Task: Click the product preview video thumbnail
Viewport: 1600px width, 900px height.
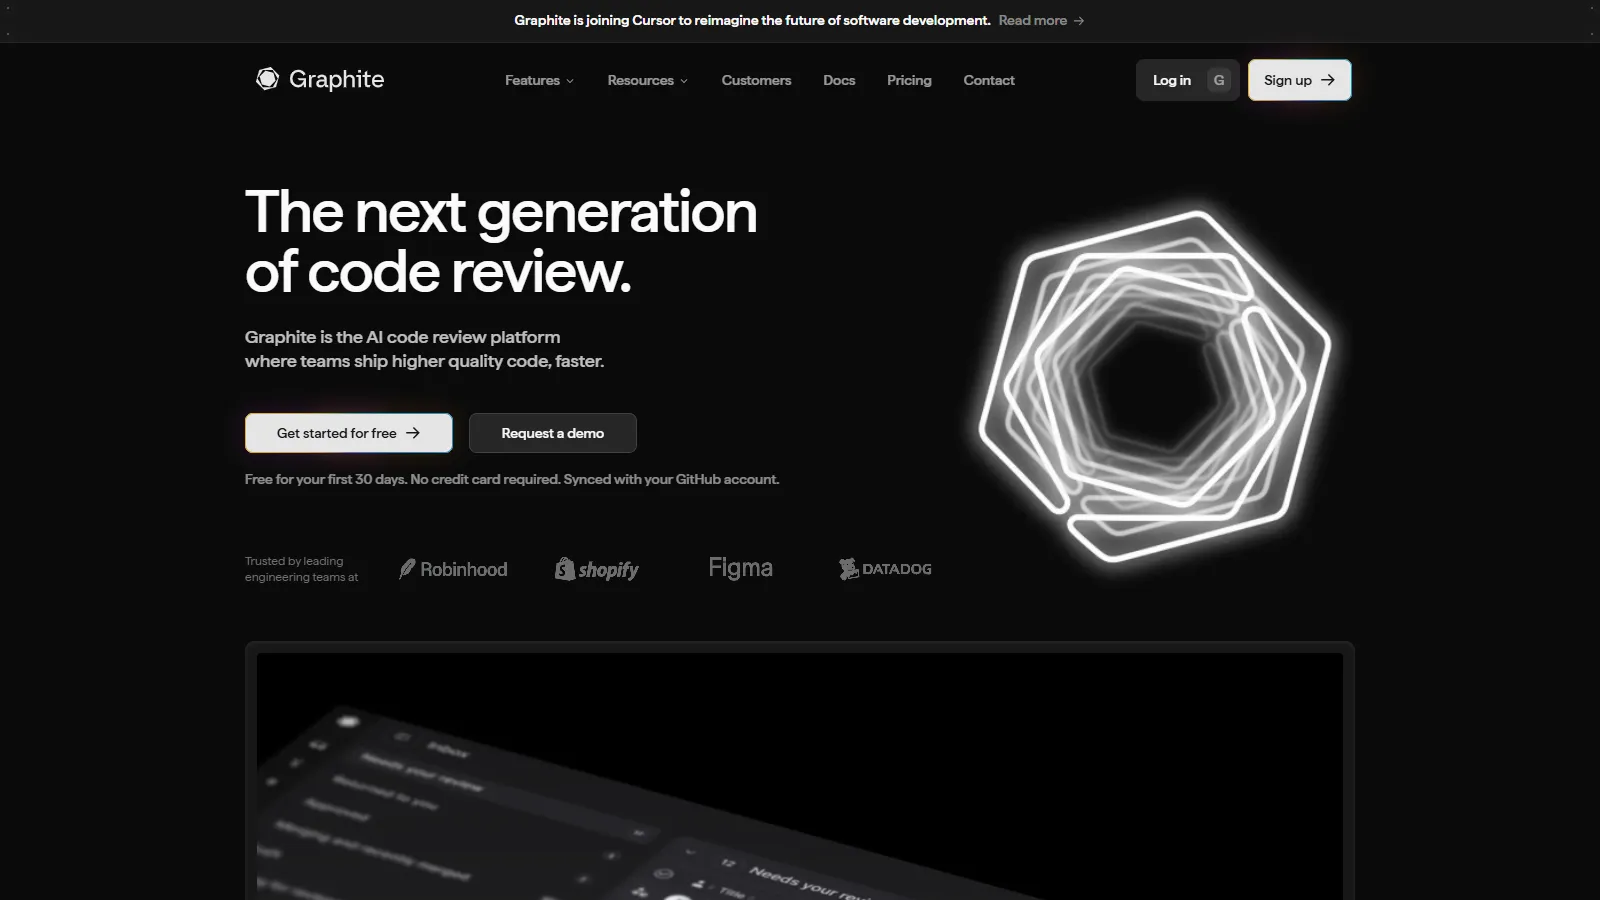Action: tap(799, 775)
